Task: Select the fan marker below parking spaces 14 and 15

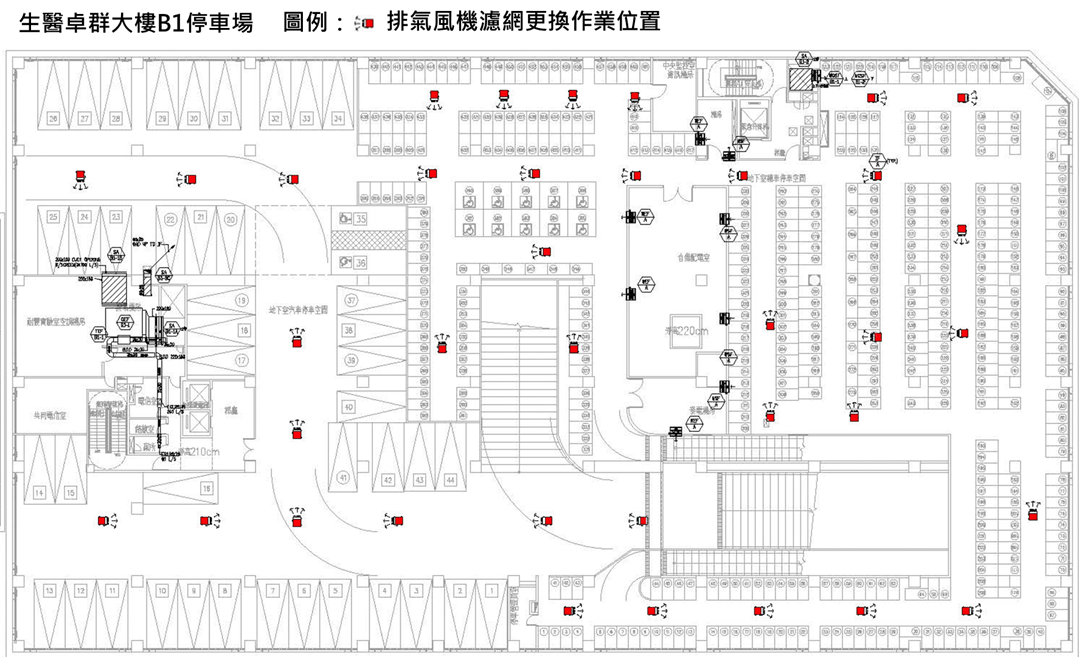Action: [103, 520]
